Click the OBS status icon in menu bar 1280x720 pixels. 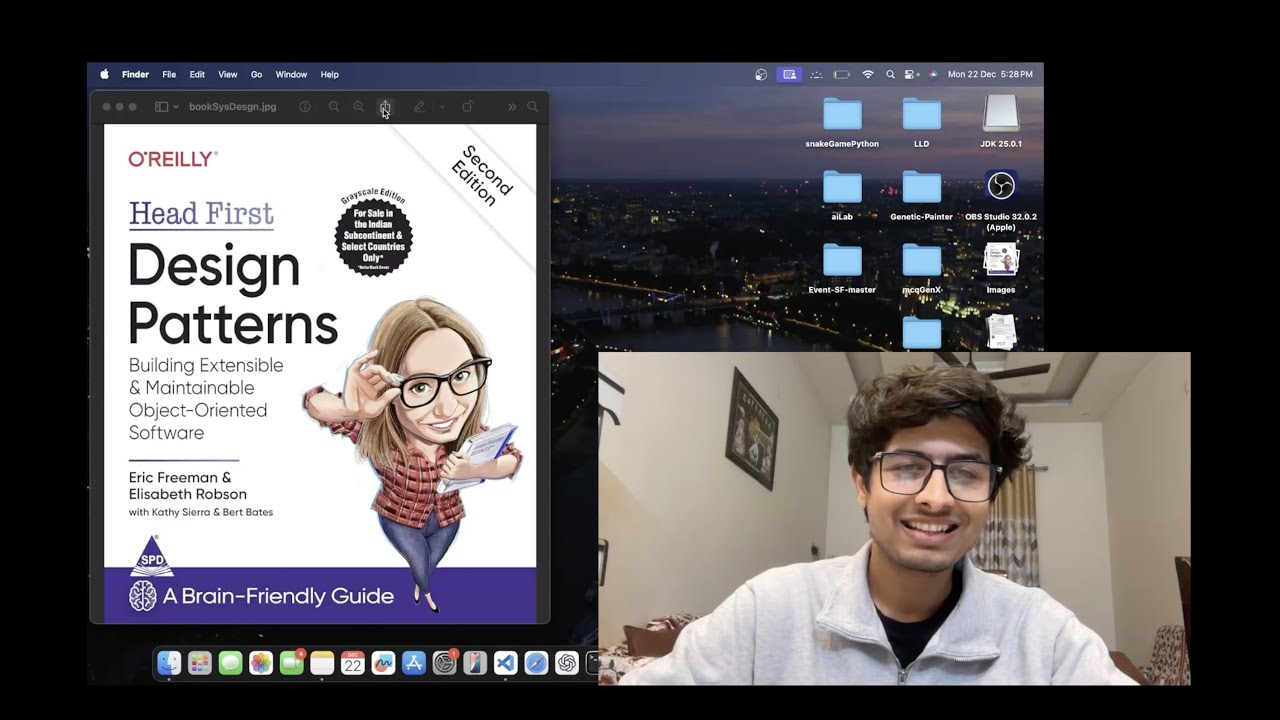761,74
